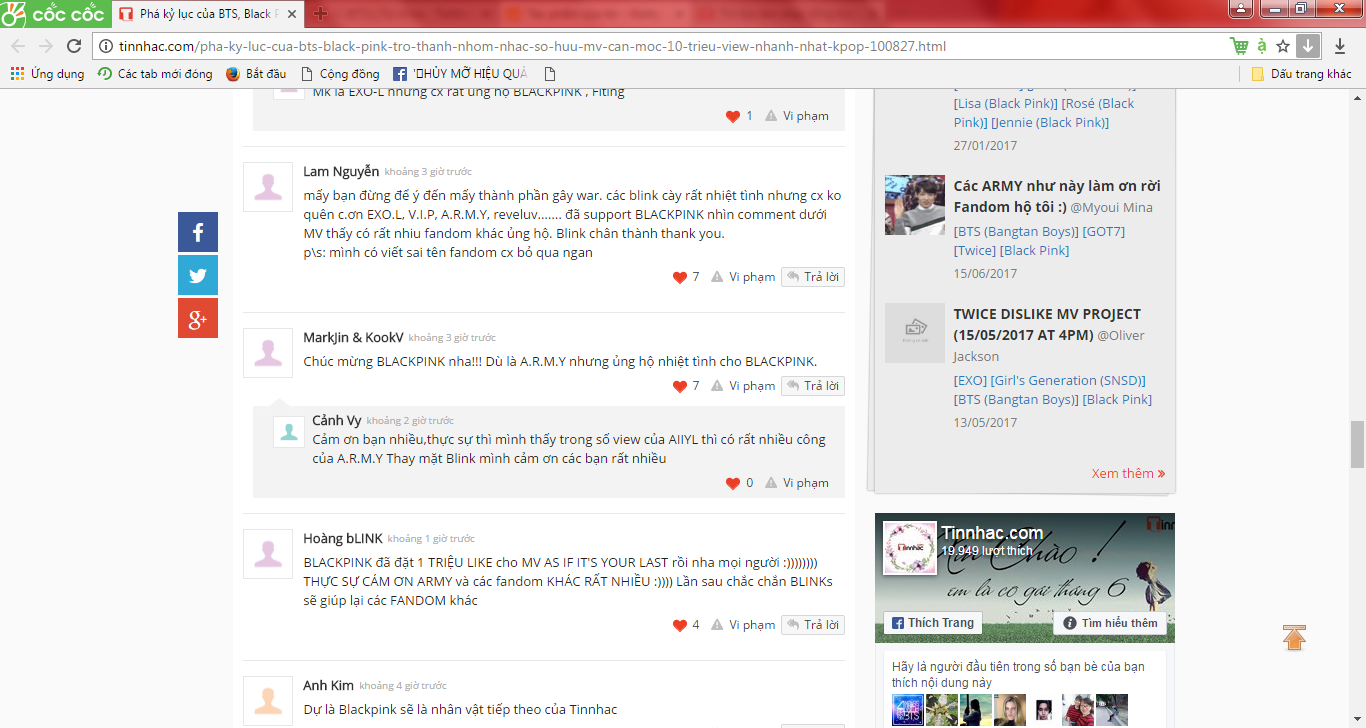Viewport: 1366px width, 728px height.
Task: Reload the current tinnhac.com page
Action: point(74,46)
